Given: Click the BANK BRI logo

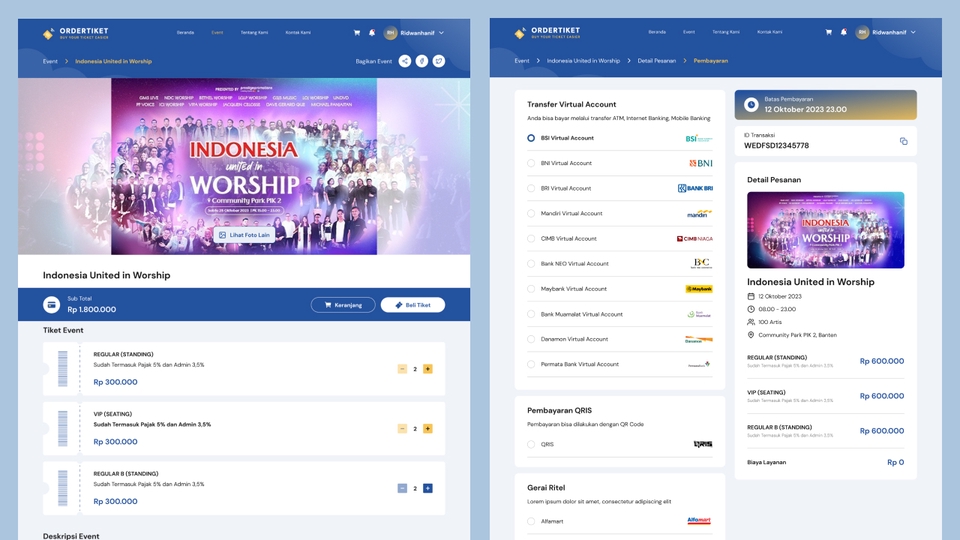Looking at the screenshot, I should click(695, 188).
